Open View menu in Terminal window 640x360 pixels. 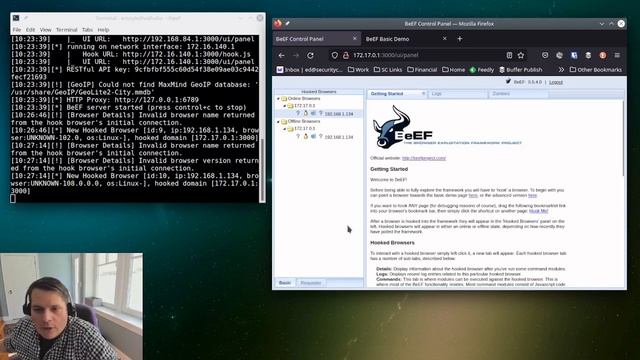[45, 30]
